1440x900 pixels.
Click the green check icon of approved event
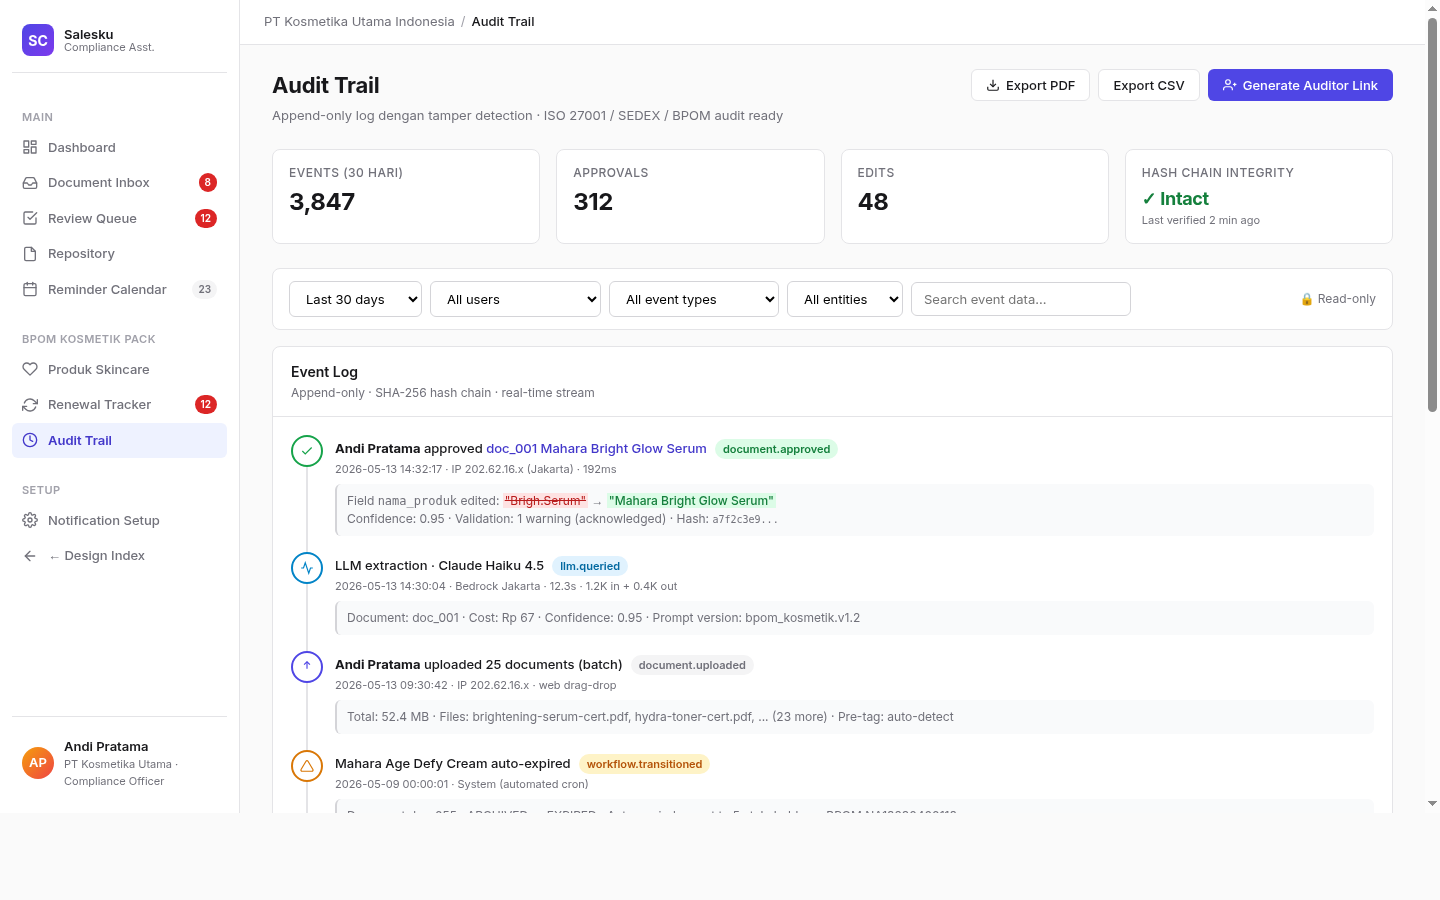[307, 451]
